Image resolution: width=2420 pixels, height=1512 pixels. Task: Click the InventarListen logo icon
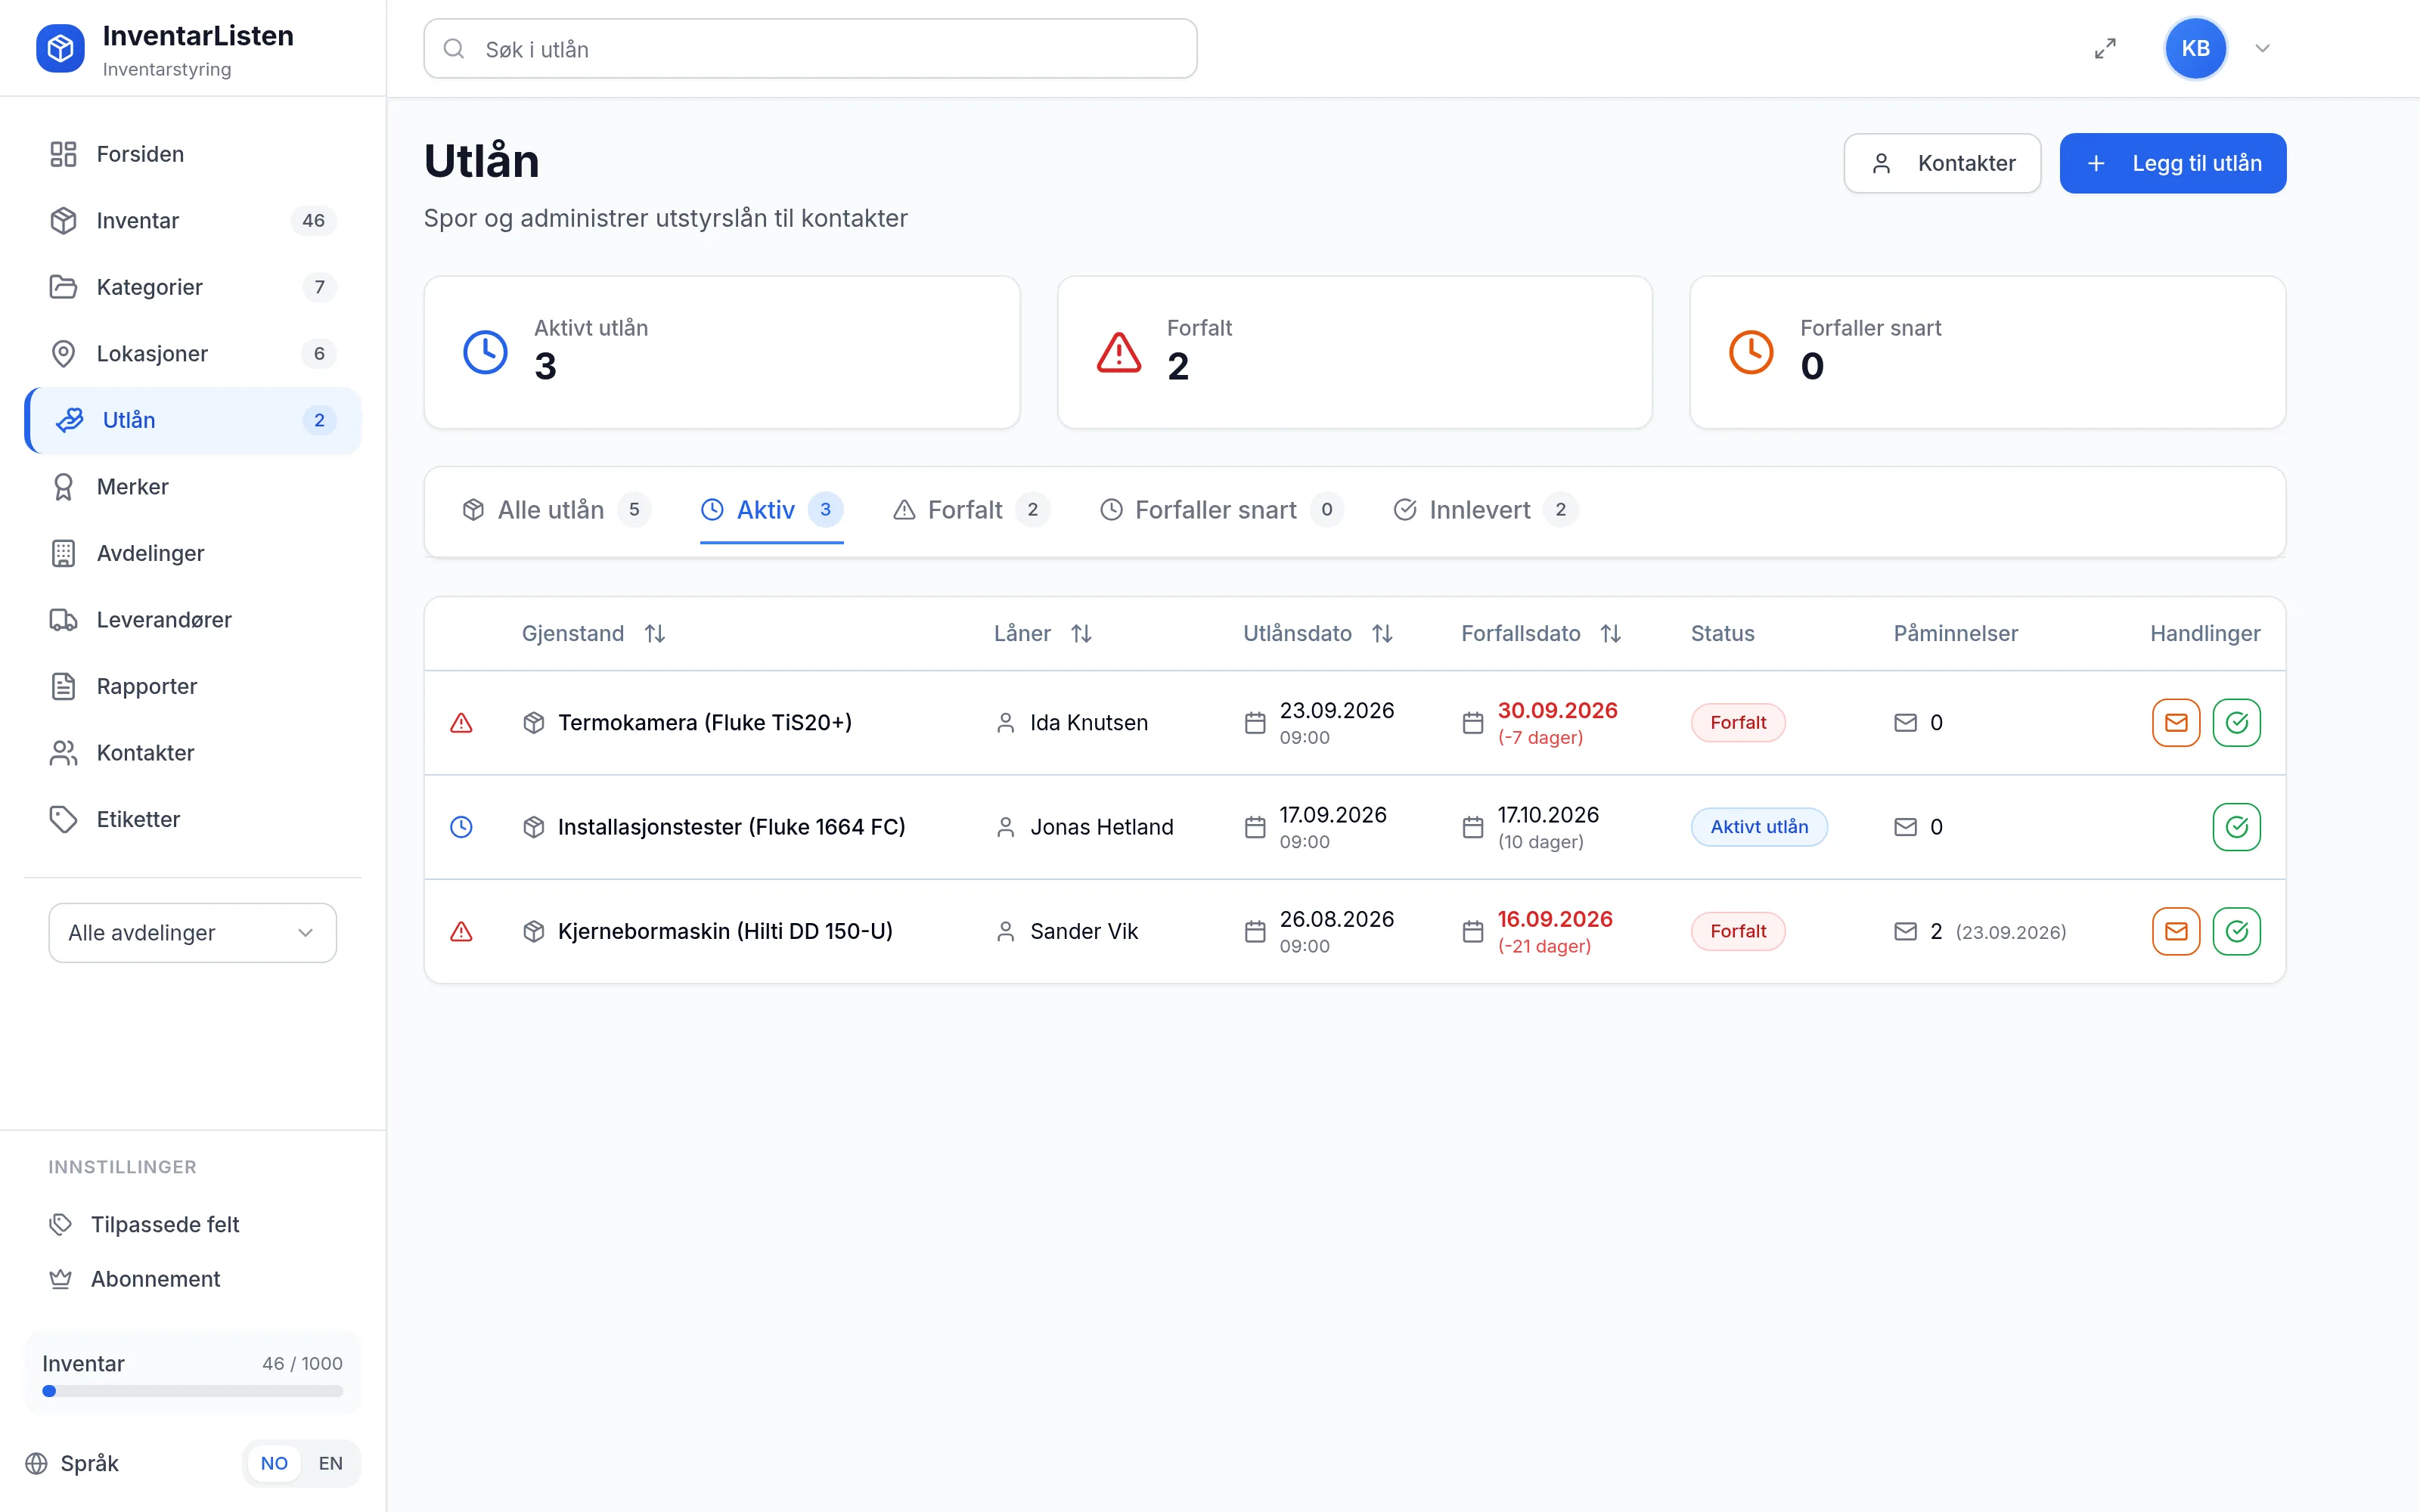pyautogui.click(x=61, y=48)
